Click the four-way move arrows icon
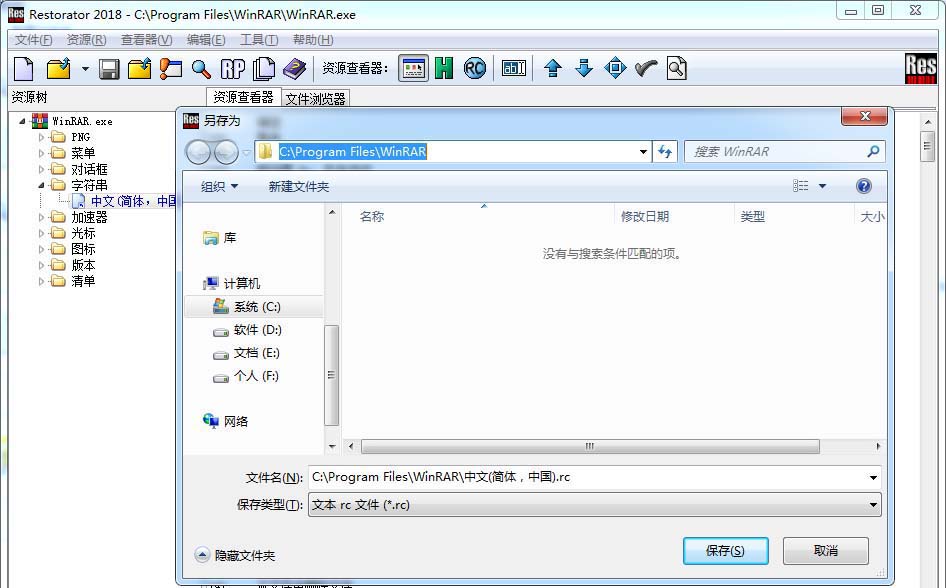The height and width of the screenshot is (588, 946). tap(615, 68)
